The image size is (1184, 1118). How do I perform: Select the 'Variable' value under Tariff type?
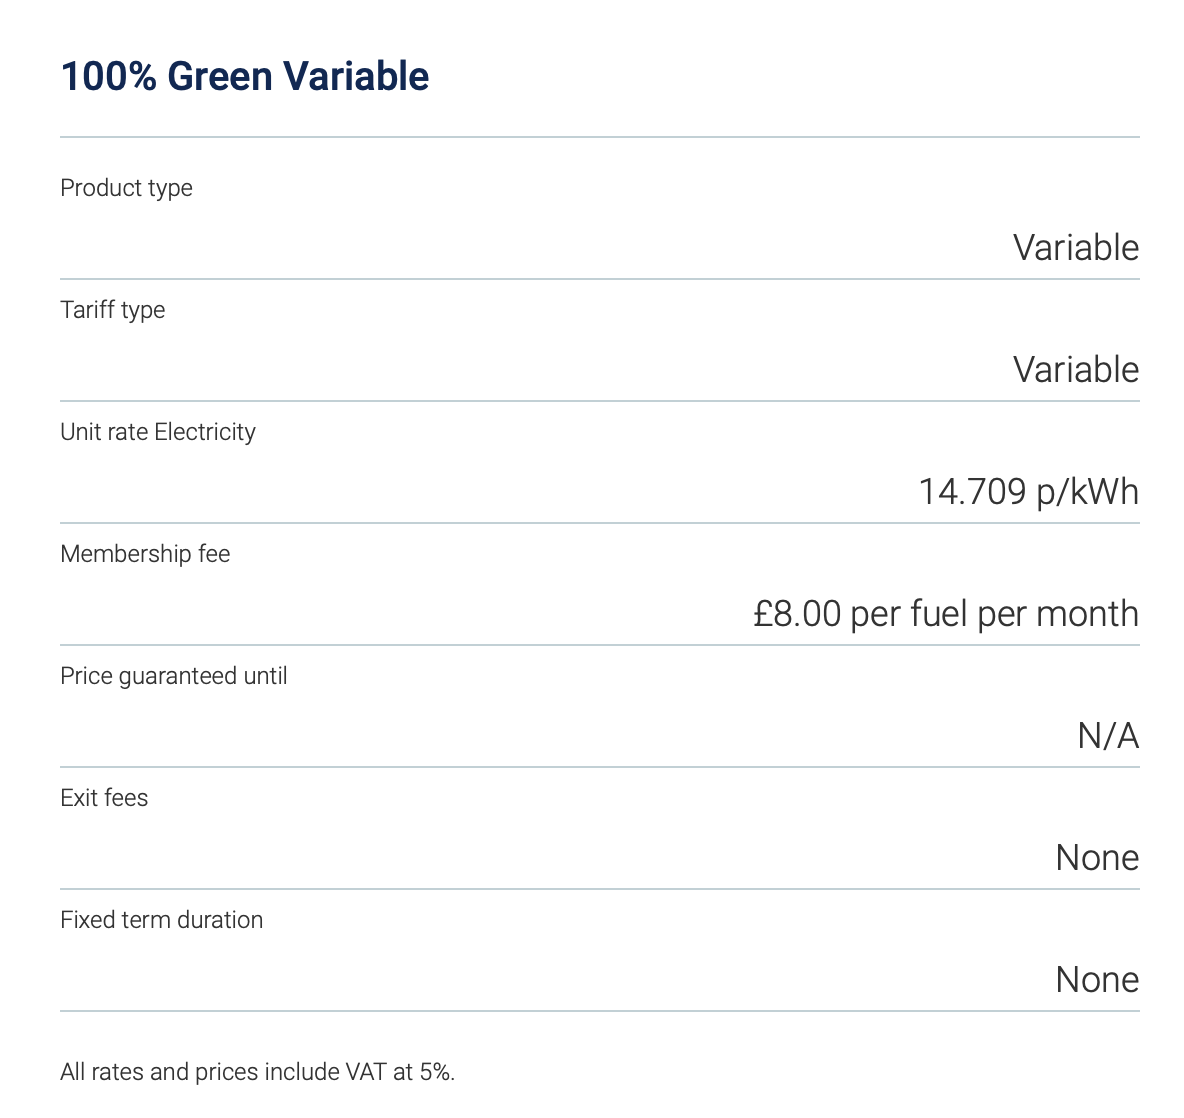1075,370
